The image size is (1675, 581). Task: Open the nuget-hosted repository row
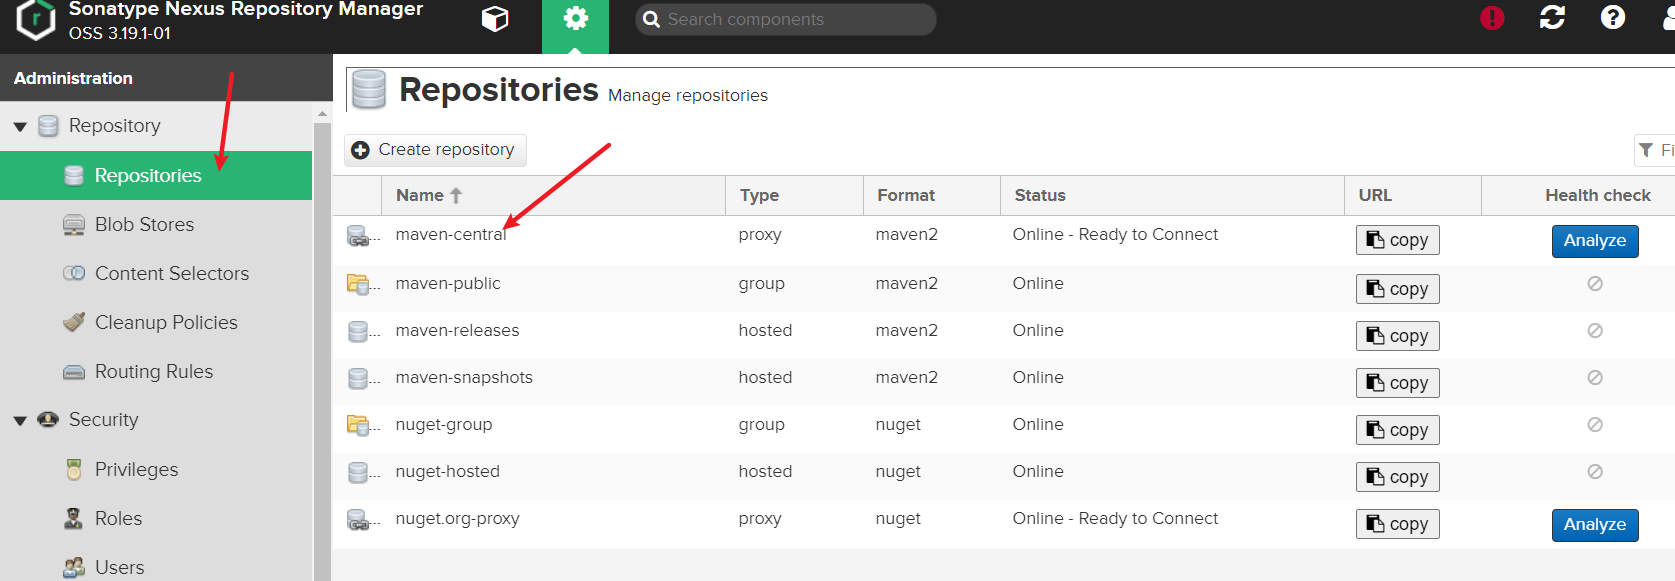(1004, 476)
